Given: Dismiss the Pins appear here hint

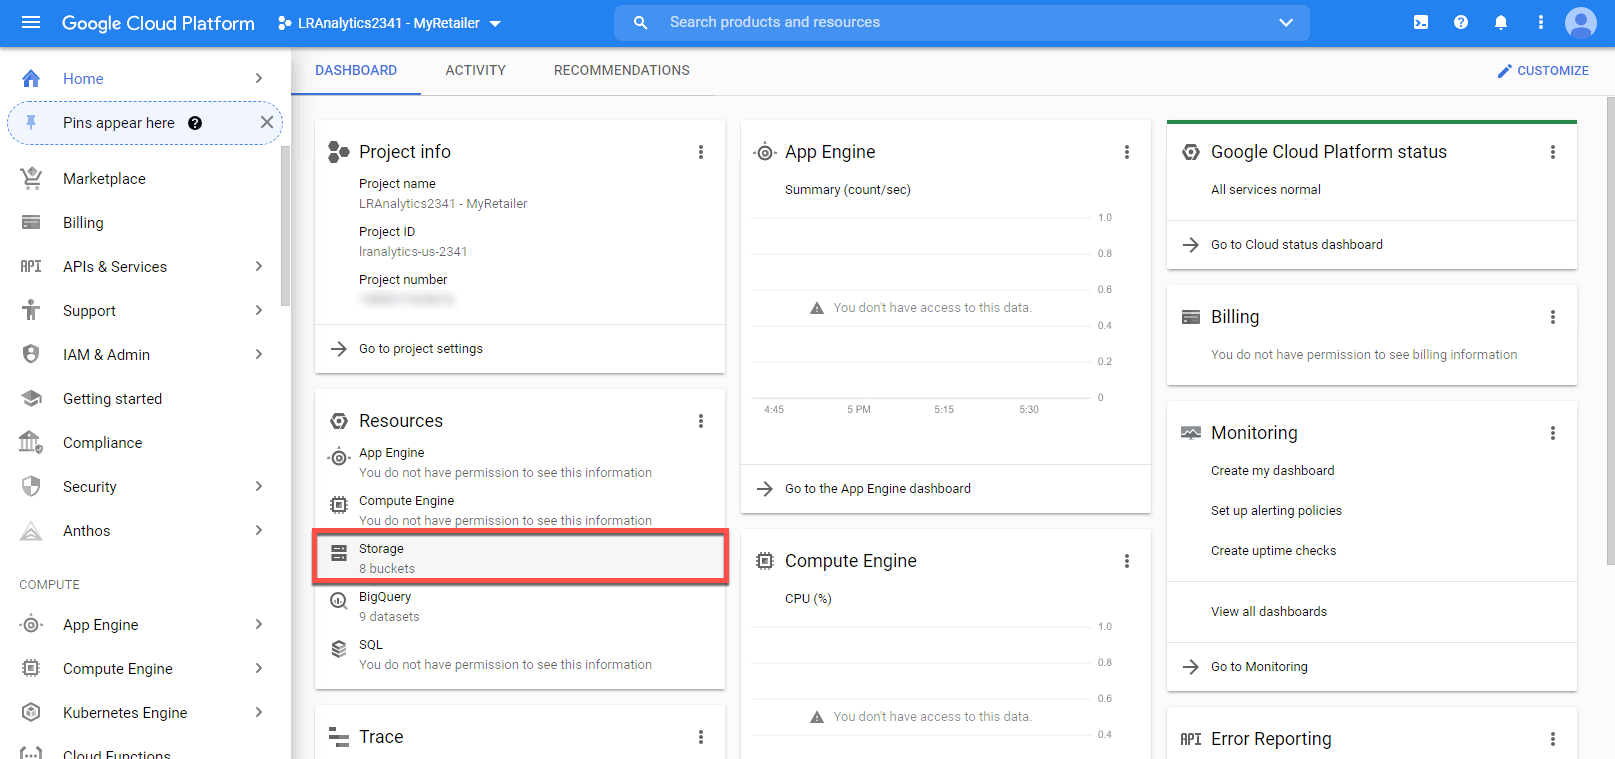Looking at the screenshot, I should tap(266, 122).
